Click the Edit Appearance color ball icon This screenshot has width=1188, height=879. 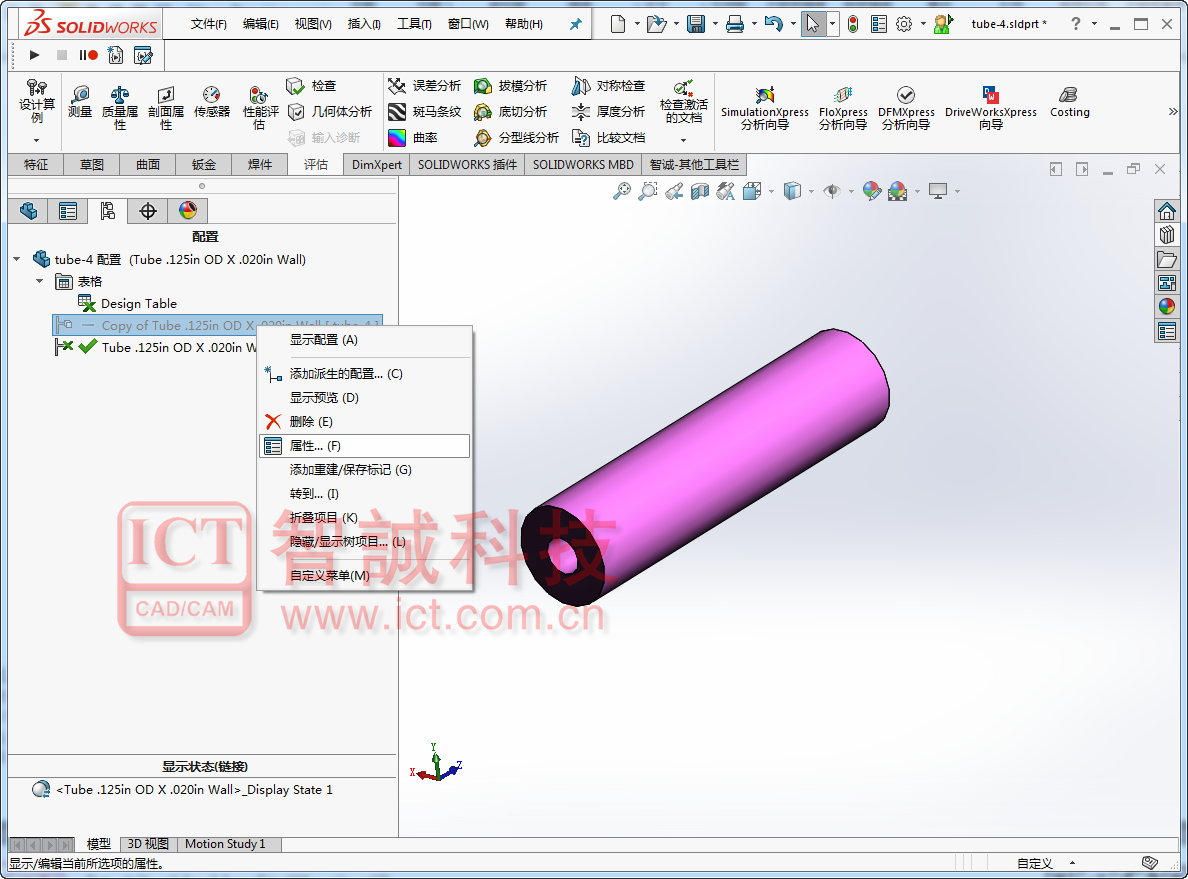click(871, 191)
